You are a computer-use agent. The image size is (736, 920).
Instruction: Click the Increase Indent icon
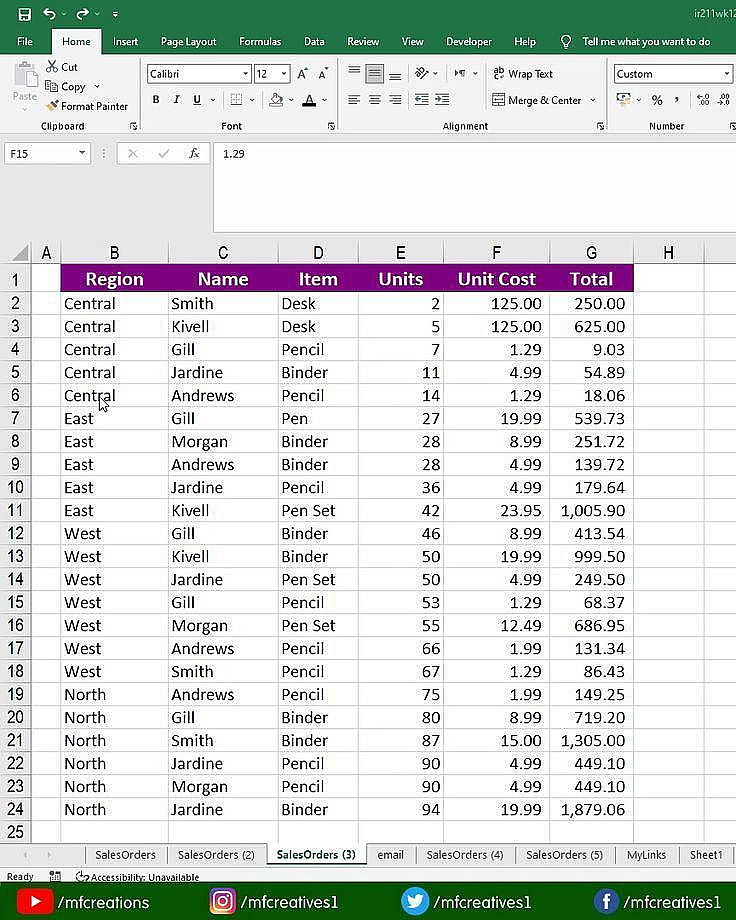(x=442, y=100)
